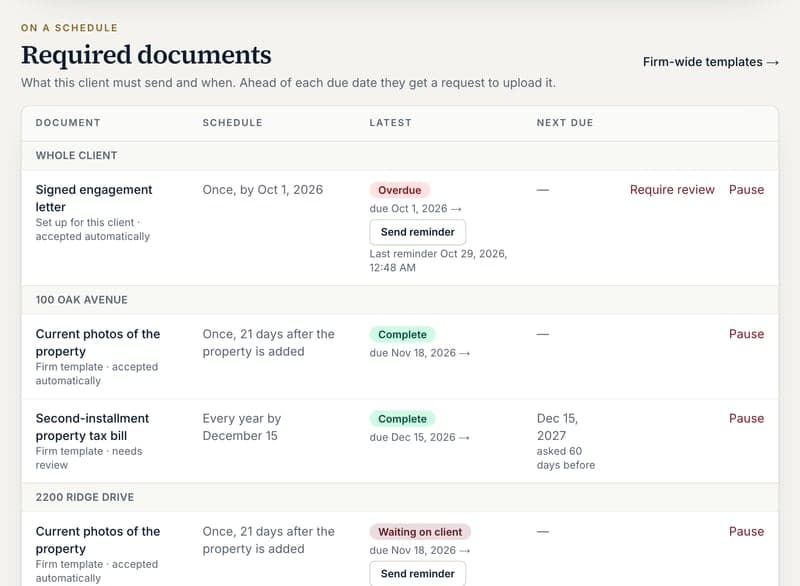
Task: Click 'Current photos of the property' under 100 Oak Avenue
Action: (98, 343)
